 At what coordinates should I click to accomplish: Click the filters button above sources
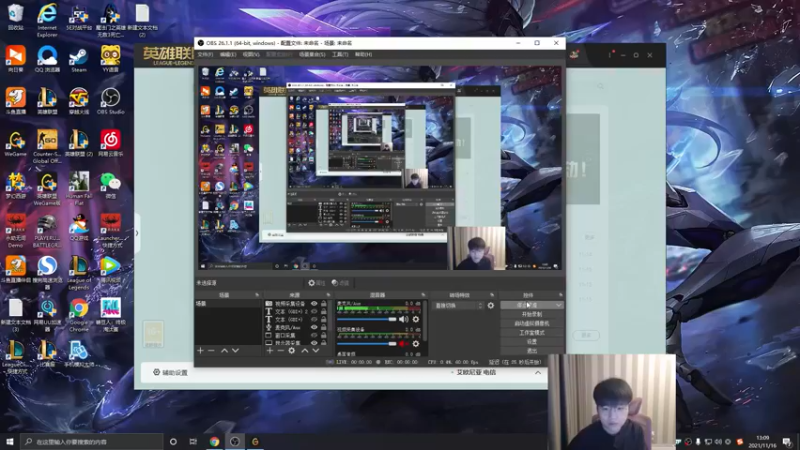[x=340, y=283]
